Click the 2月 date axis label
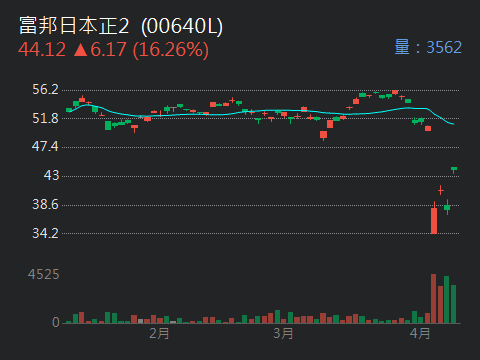 click(x=159, y=333)
